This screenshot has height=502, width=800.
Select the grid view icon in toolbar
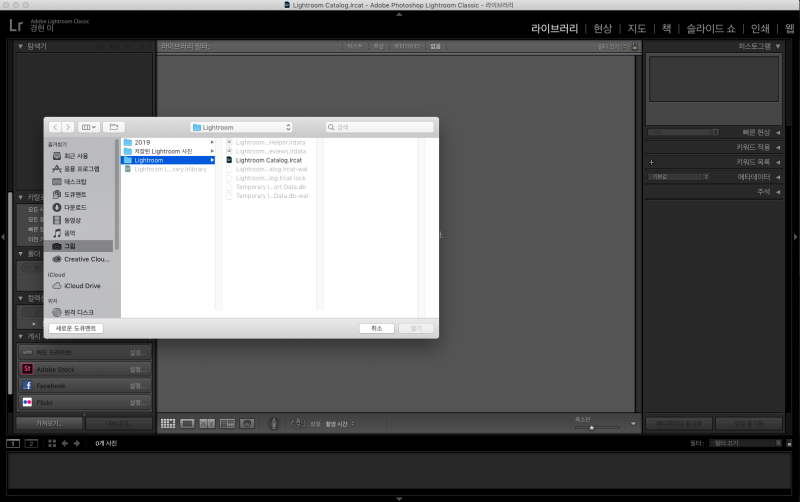click(168, 423)
